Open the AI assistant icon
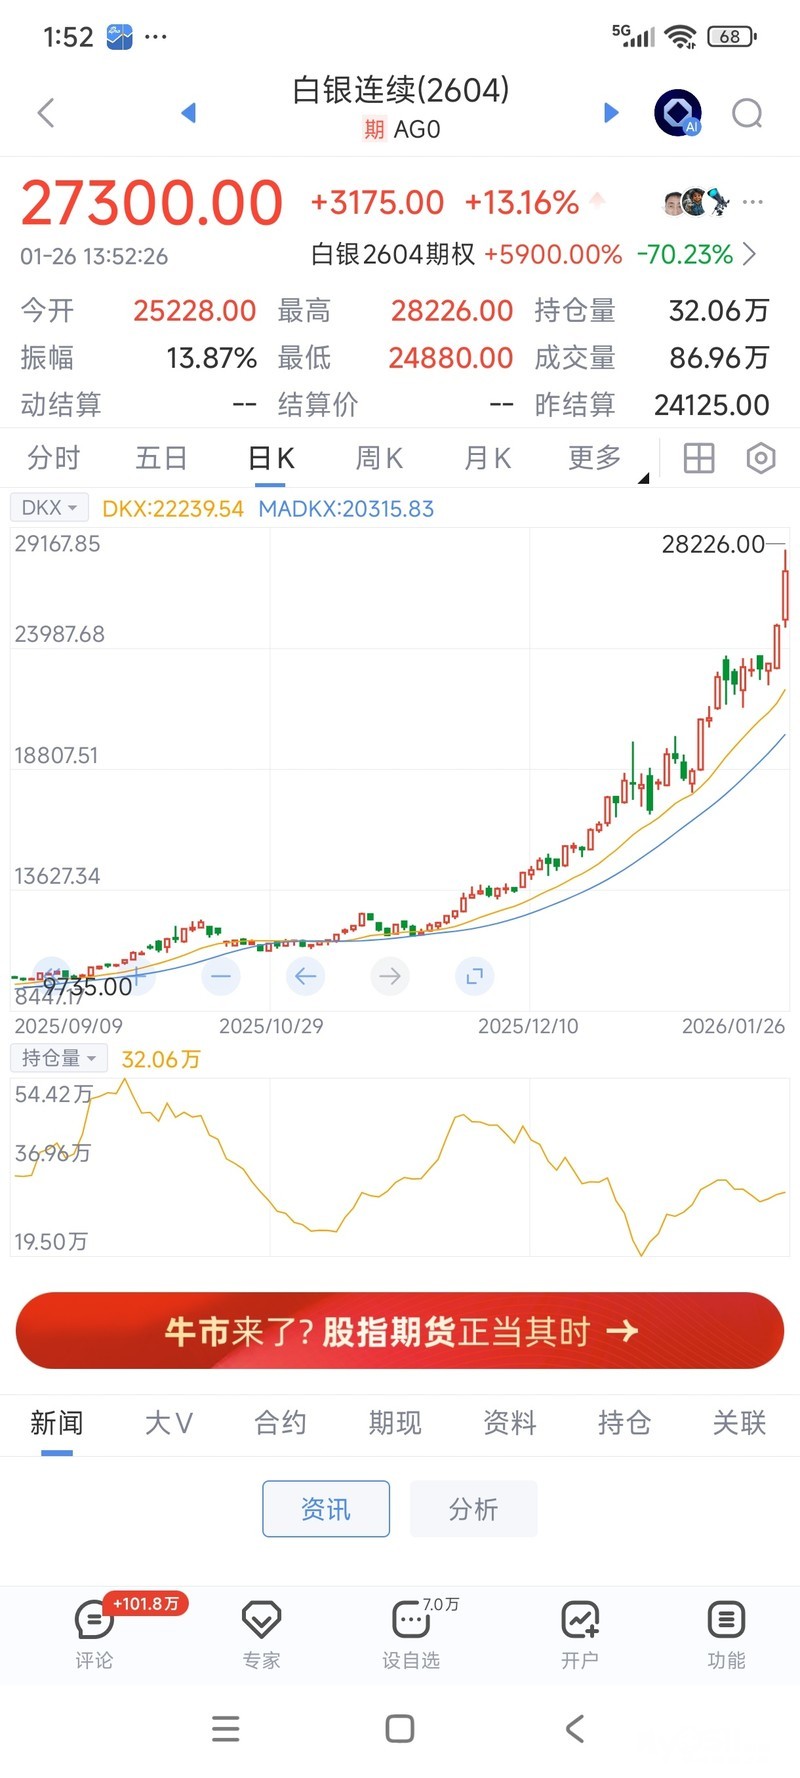This screenshot has width=800, height=1778. (678, 113)
